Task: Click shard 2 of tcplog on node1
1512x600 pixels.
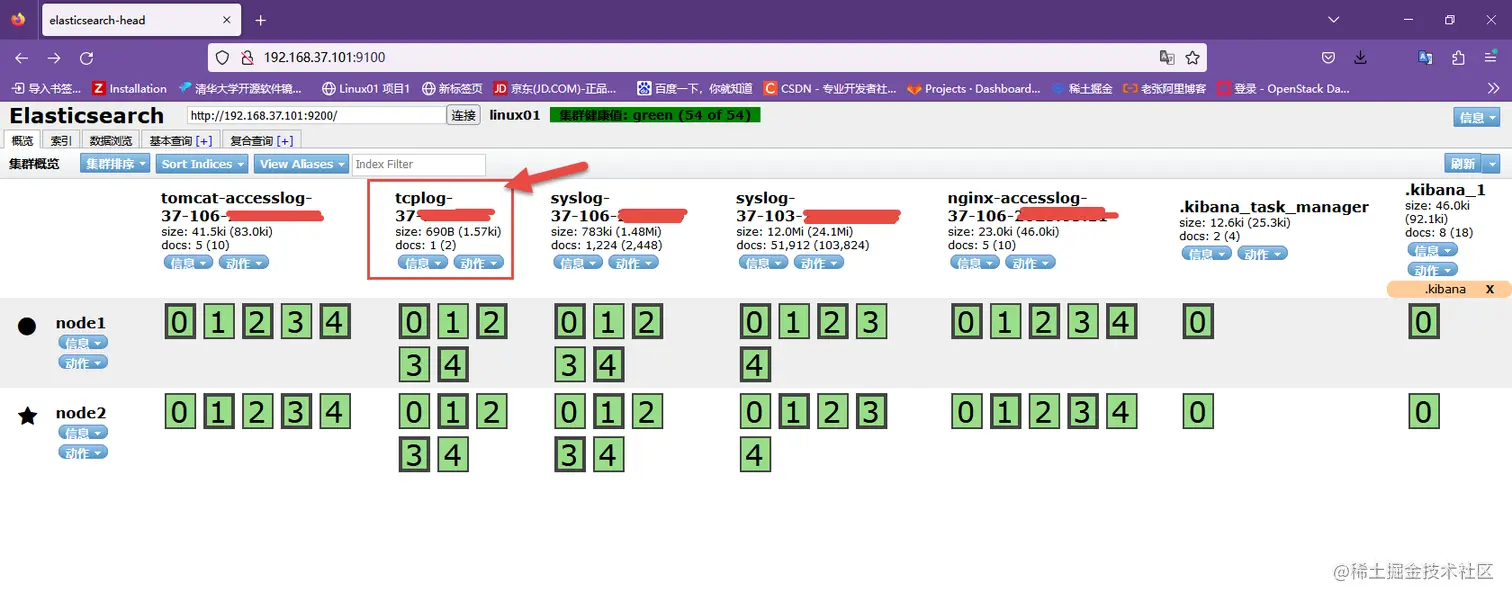Action: [491, 322]
